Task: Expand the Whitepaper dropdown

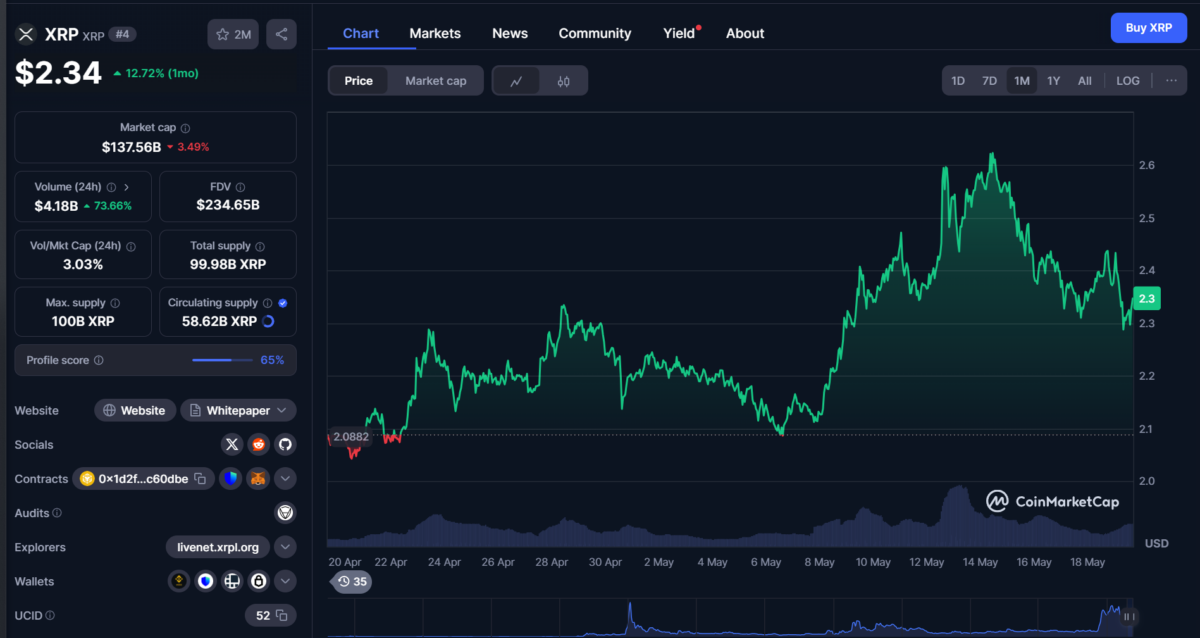Action: [283, 410]
